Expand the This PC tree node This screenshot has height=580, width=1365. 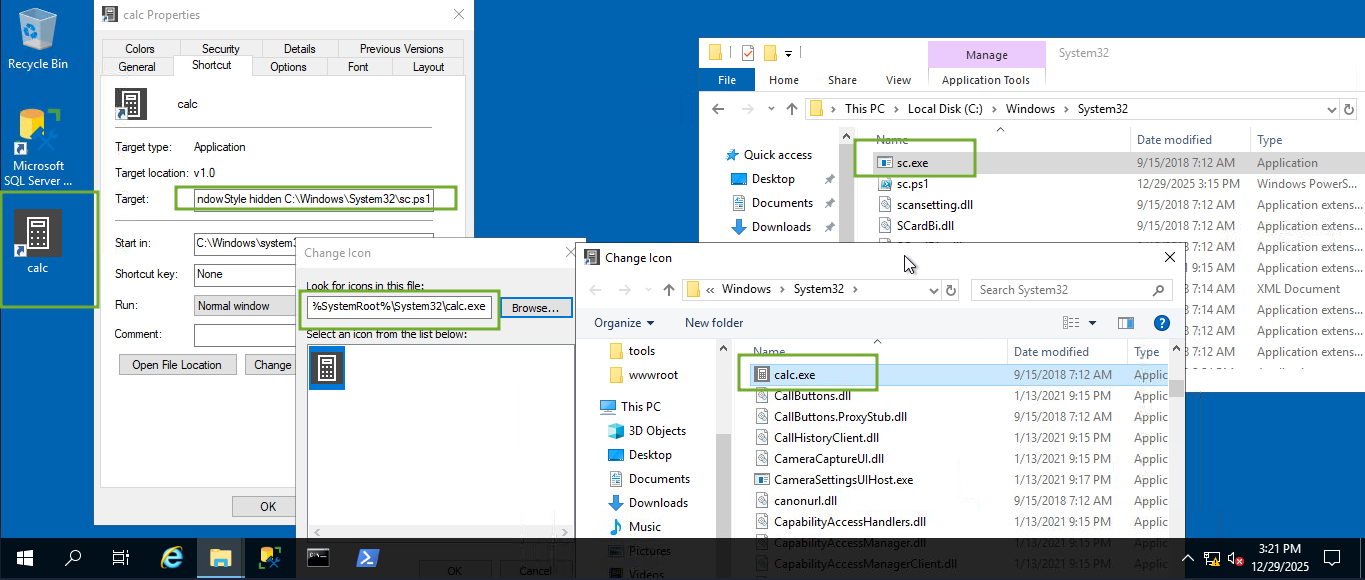[x=590, y=407]
